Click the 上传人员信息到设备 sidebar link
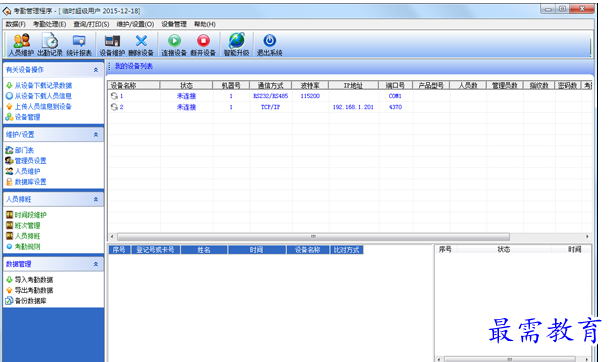This screenshot has height=362, width=610. pyautogui.click(x=43, y=107)
